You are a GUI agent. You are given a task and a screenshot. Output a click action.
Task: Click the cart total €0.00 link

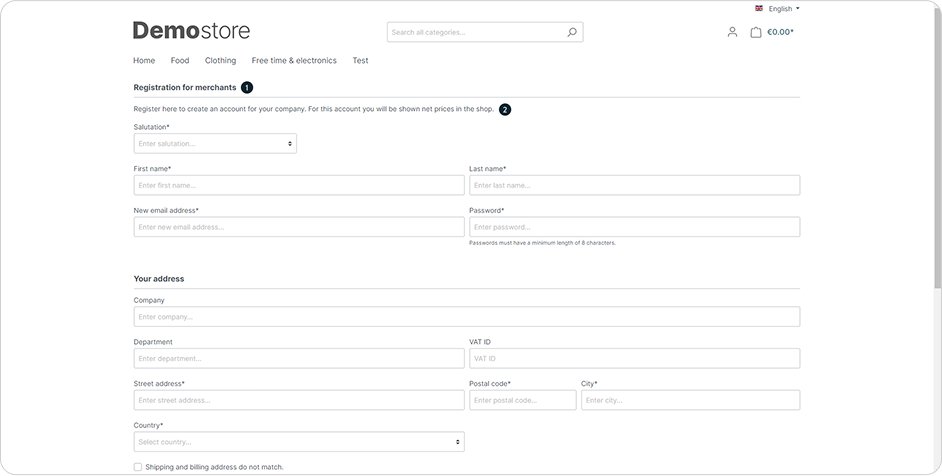click(x=780, y=32)
